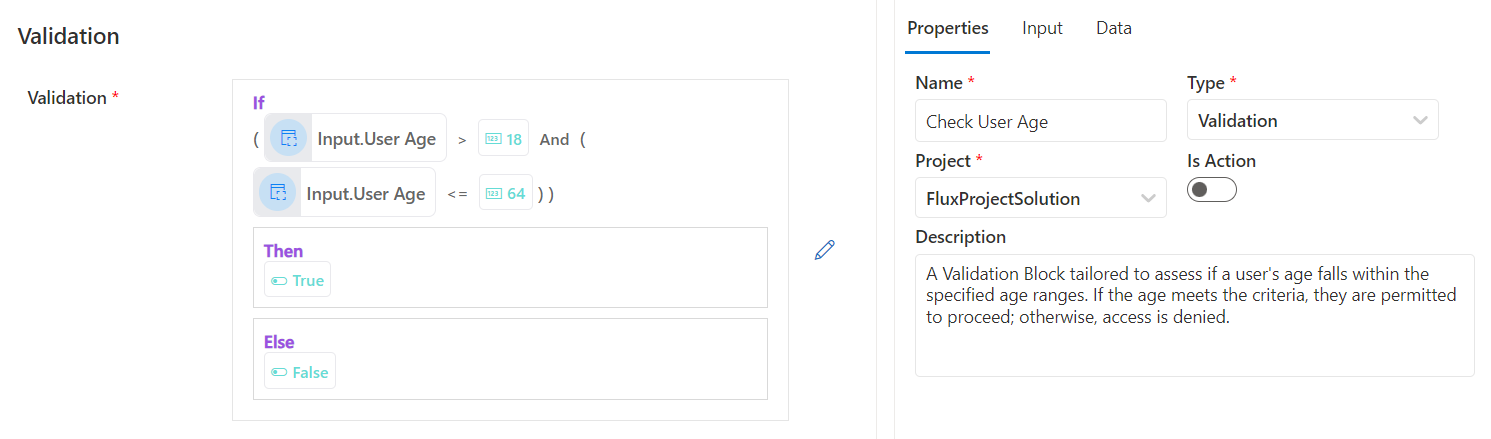Switch to the Properties tab

[947, 28]
